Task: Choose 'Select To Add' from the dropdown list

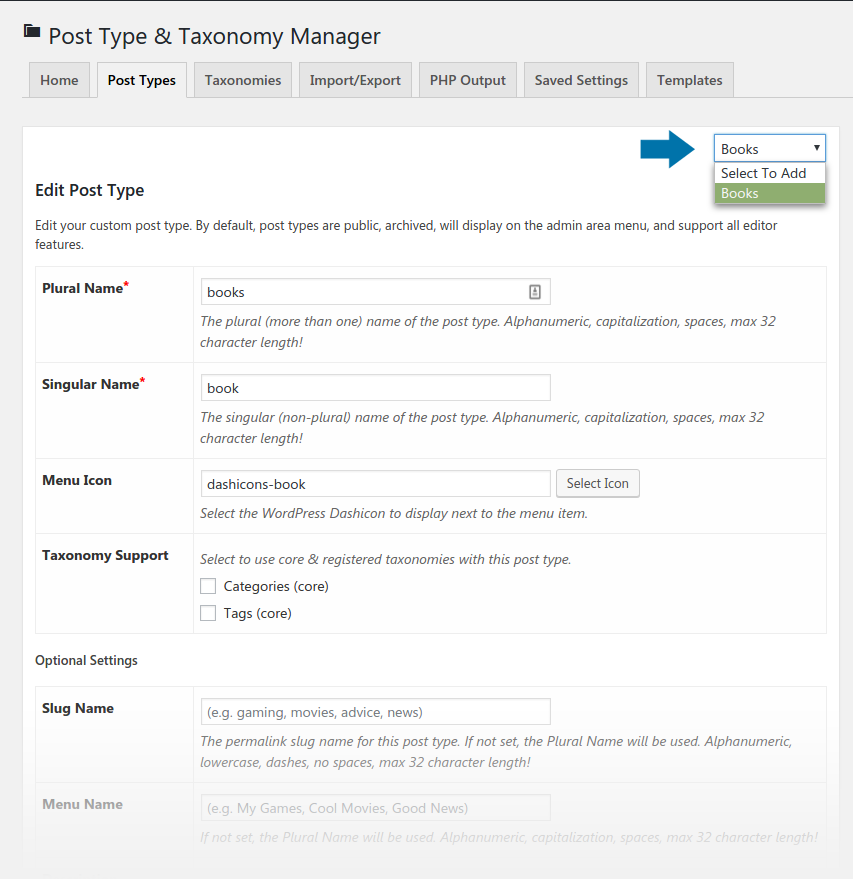Action: click(x=770, y=173)
